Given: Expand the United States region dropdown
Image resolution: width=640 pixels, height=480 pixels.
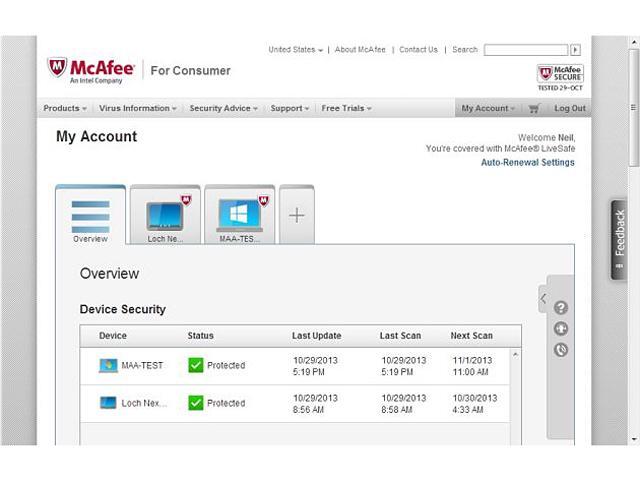Looking at the screenshot, I should (295, 50).
